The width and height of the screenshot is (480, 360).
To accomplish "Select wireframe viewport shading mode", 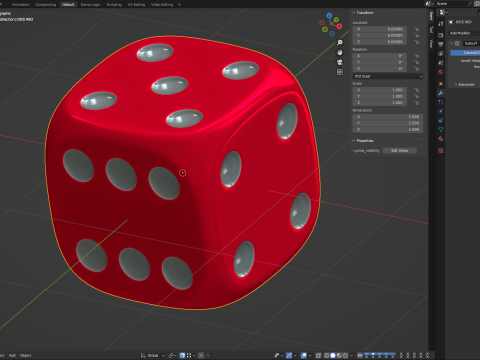I will point(326,355).
